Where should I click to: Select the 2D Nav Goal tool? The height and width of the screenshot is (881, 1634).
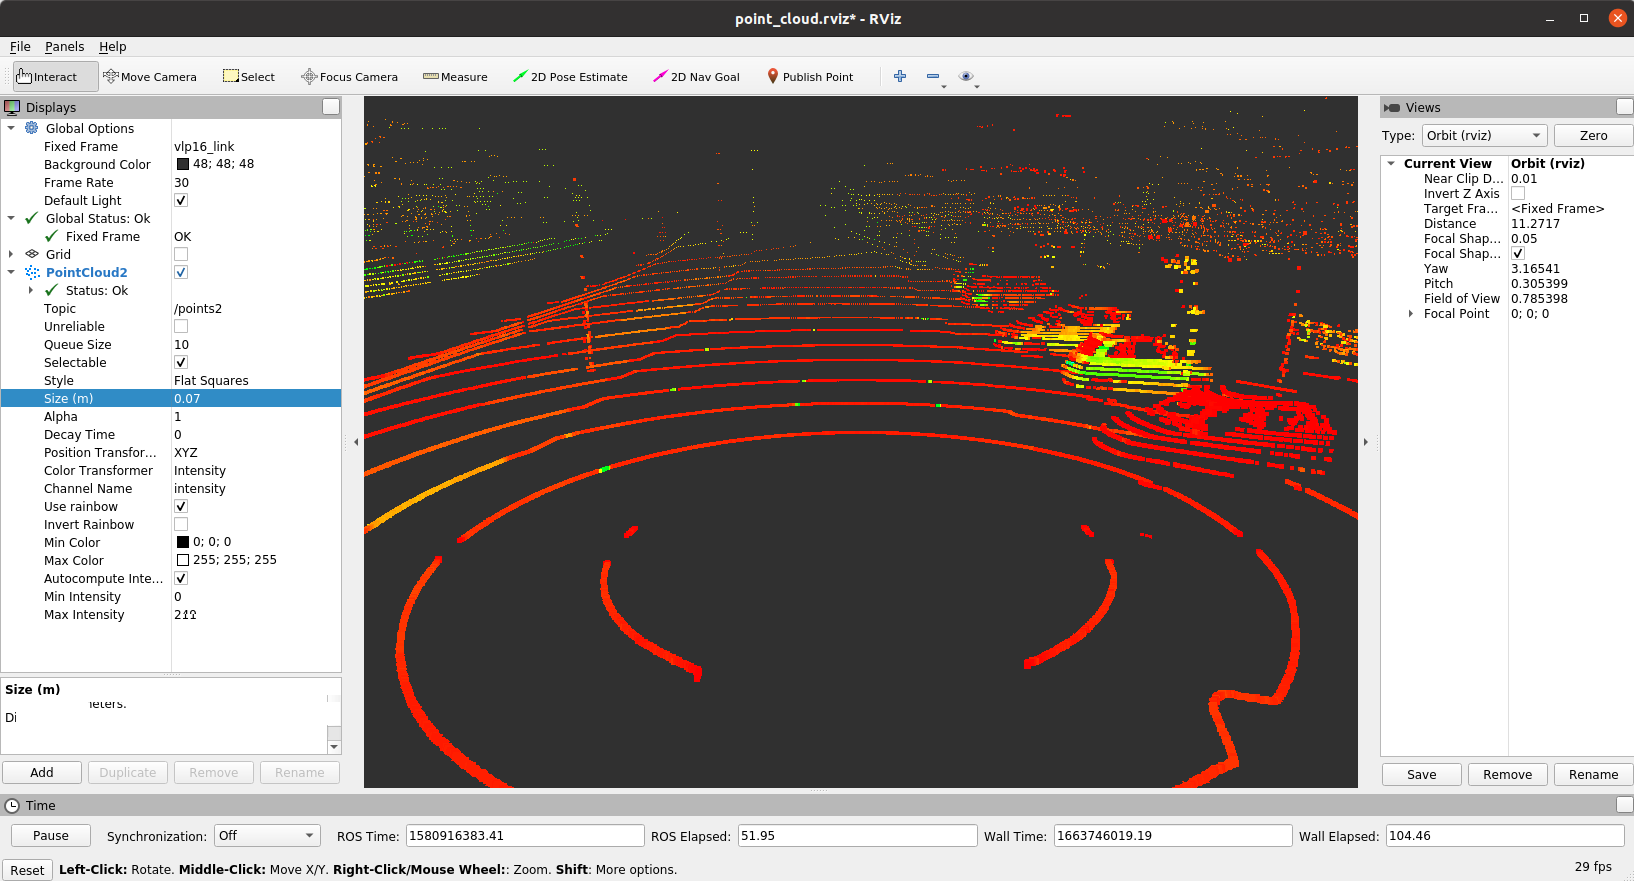696,77
